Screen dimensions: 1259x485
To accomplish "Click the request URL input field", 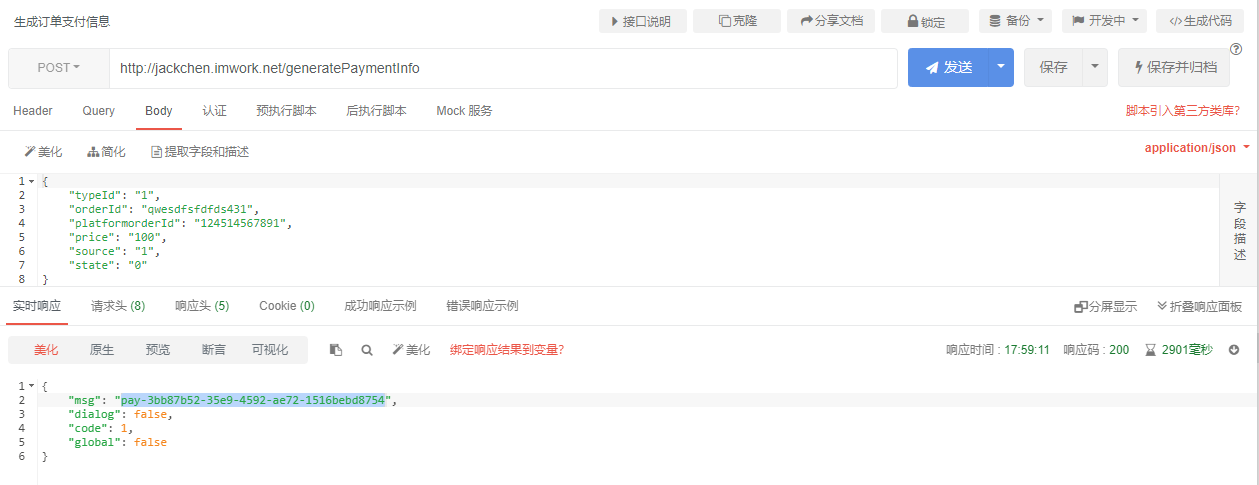I will [x=503, y=68].
